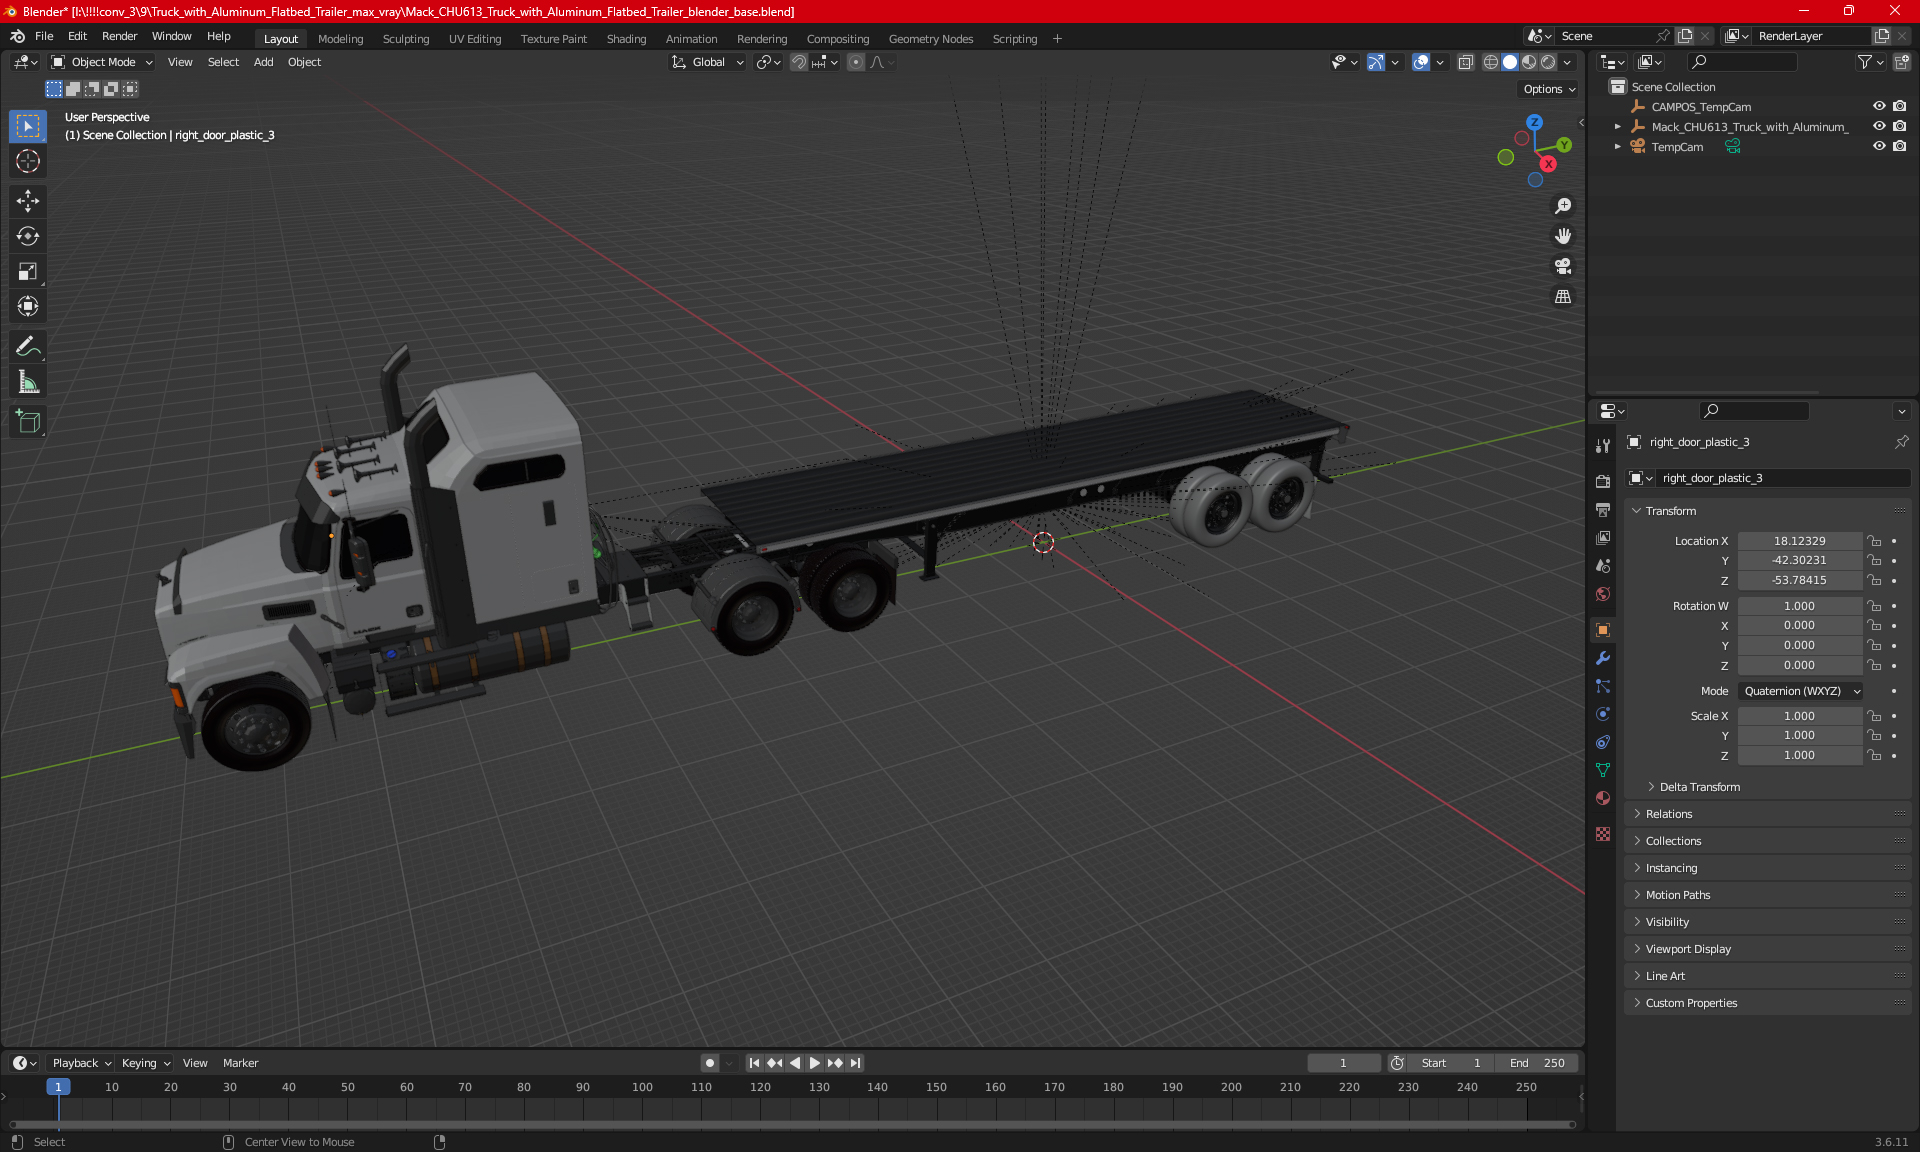The width and height of the screenshot is (1920, 1152).
Task: Open the Tool properties tab
Action: pos(1603,446)
